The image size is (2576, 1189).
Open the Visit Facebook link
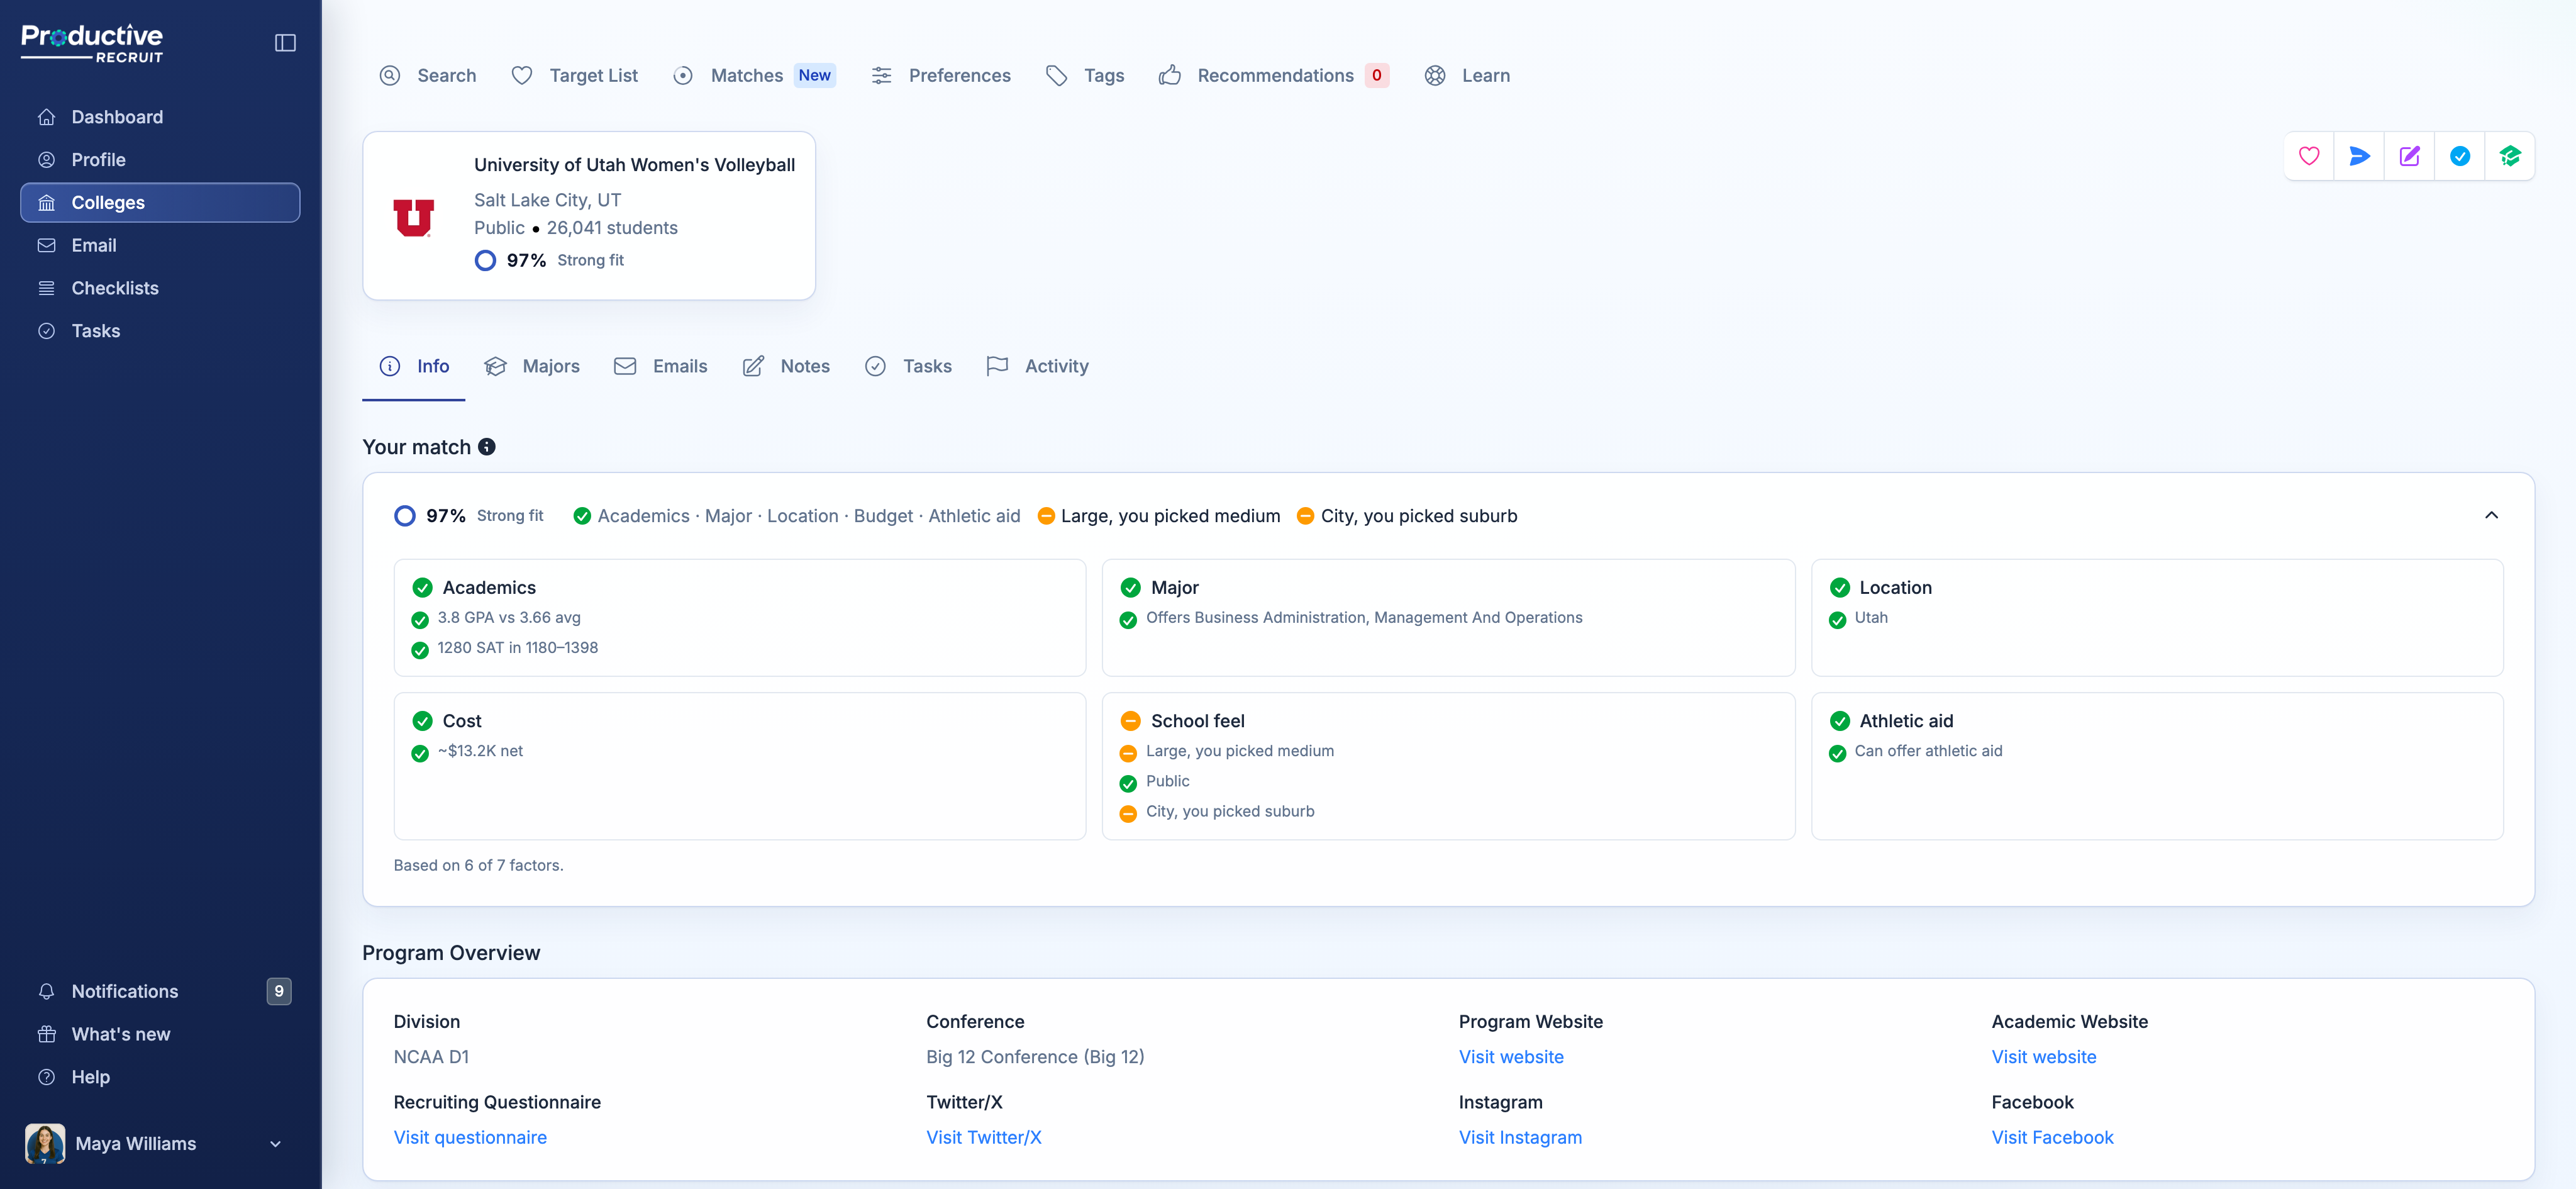(x=2052, y=1138)
